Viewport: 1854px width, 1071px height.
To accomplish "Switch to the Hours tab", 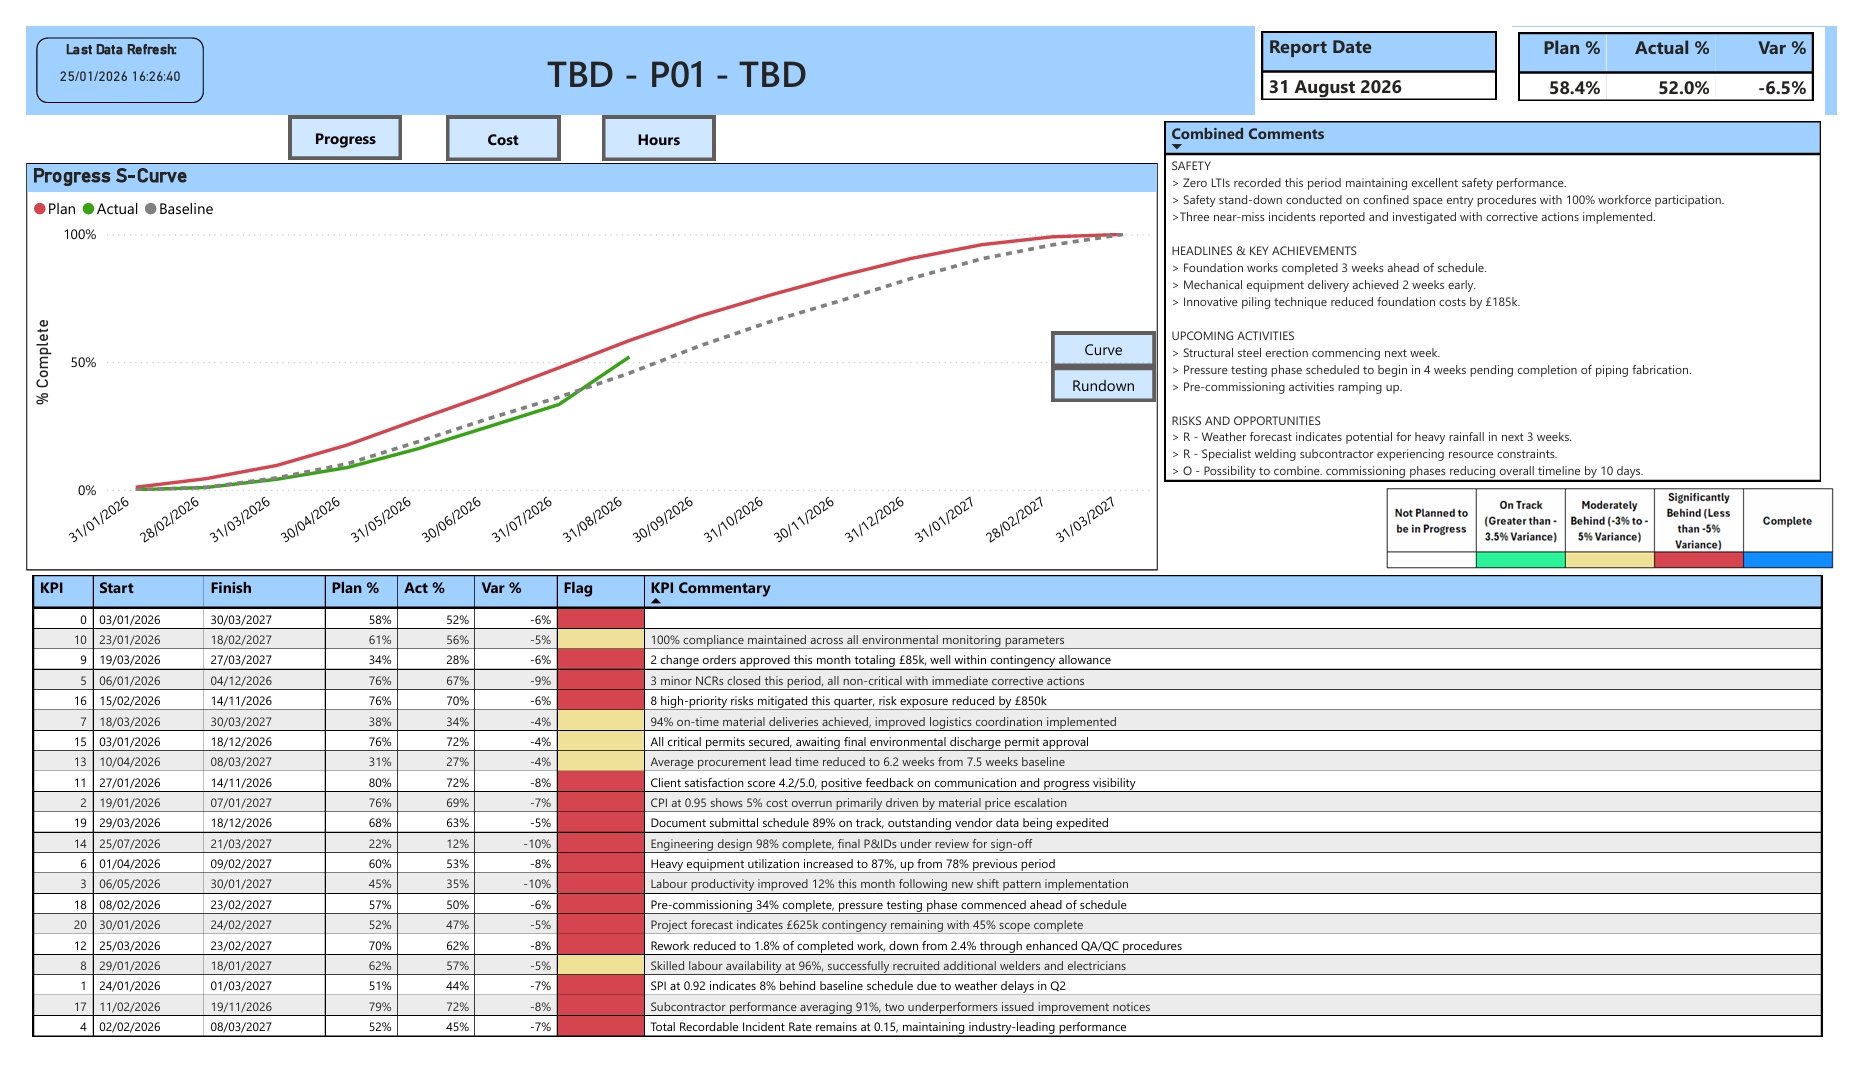I will click(657, 139).
